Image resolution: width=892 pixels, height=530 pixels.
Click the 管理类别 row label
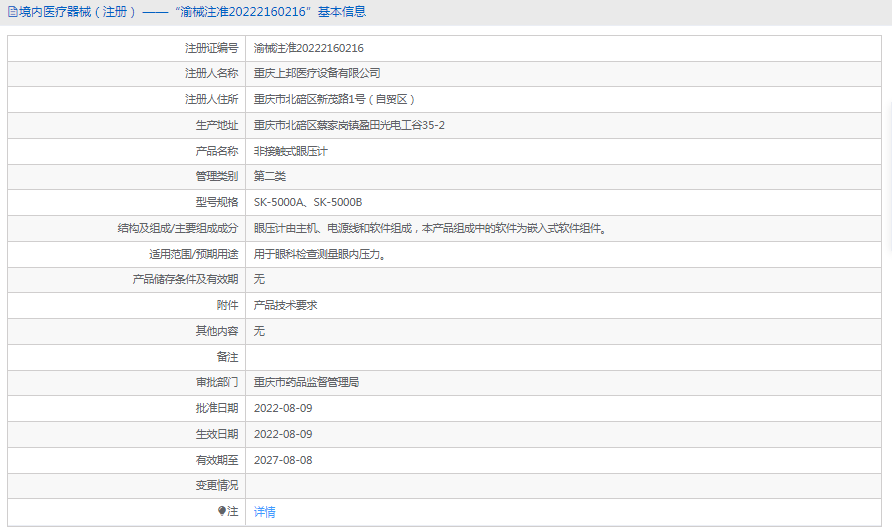(x=217, y=176)
